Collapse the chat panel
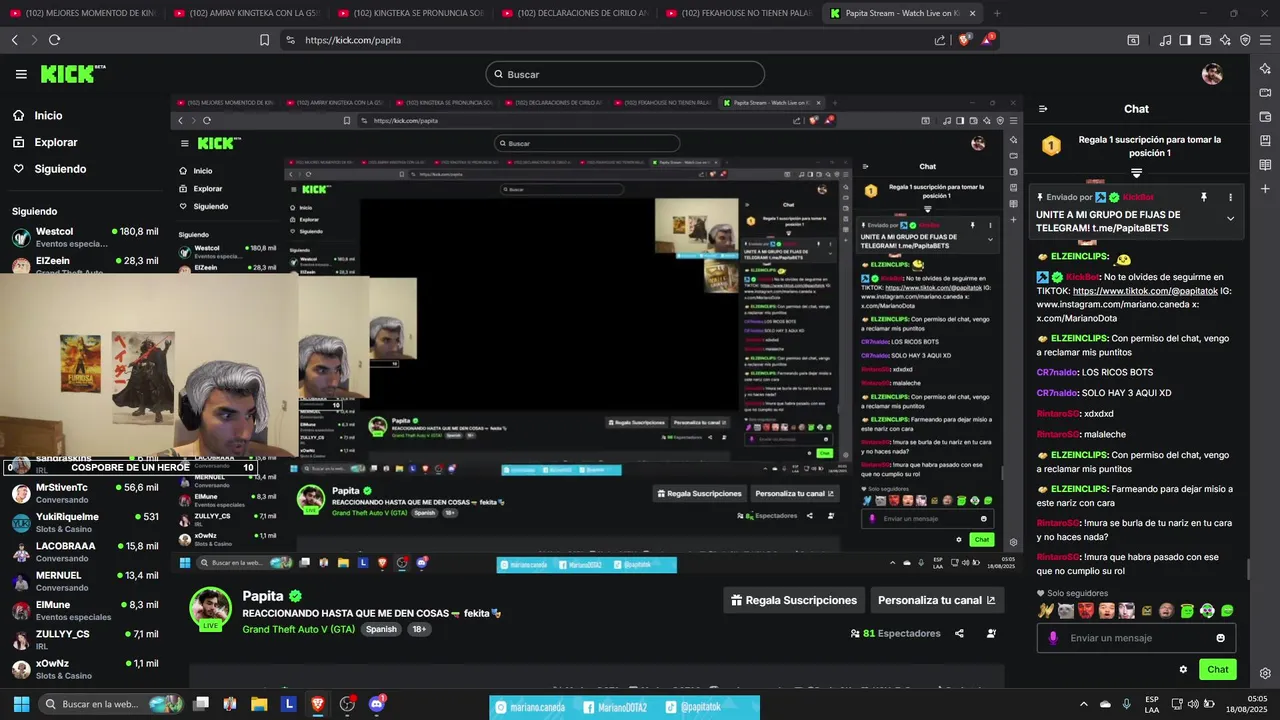The width and height of the screenshot is (1280, 720). (1043, 109)
